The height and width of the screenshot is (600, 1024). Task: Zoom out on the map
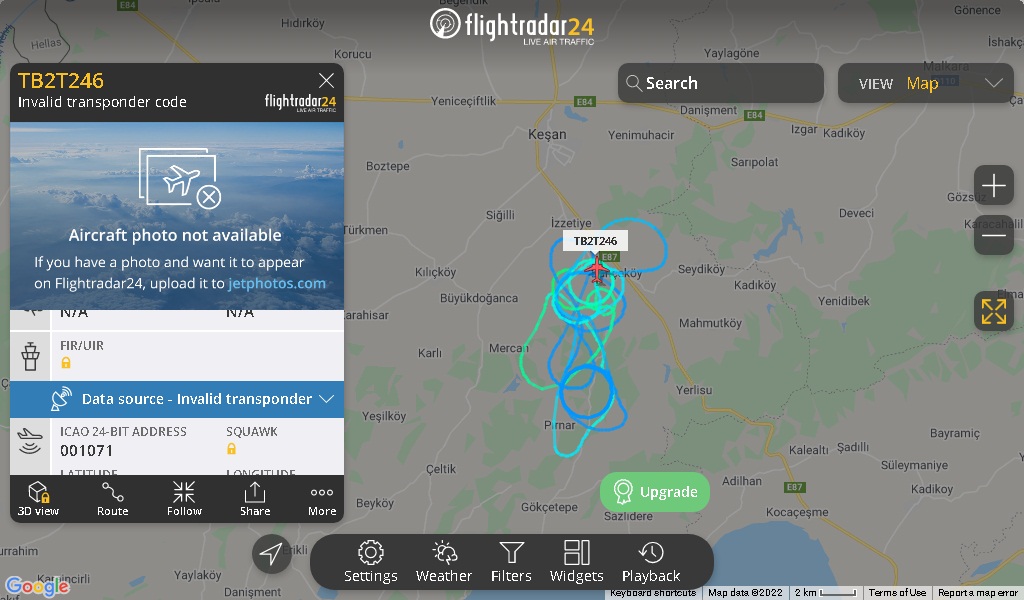coord(993,235)
